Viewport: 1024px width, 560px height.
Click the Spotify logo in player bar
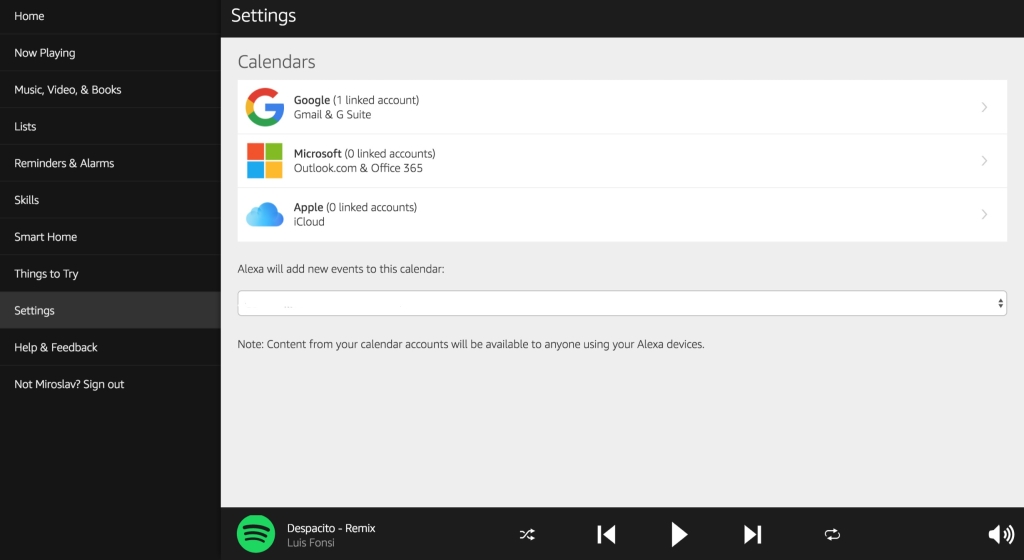256,534
